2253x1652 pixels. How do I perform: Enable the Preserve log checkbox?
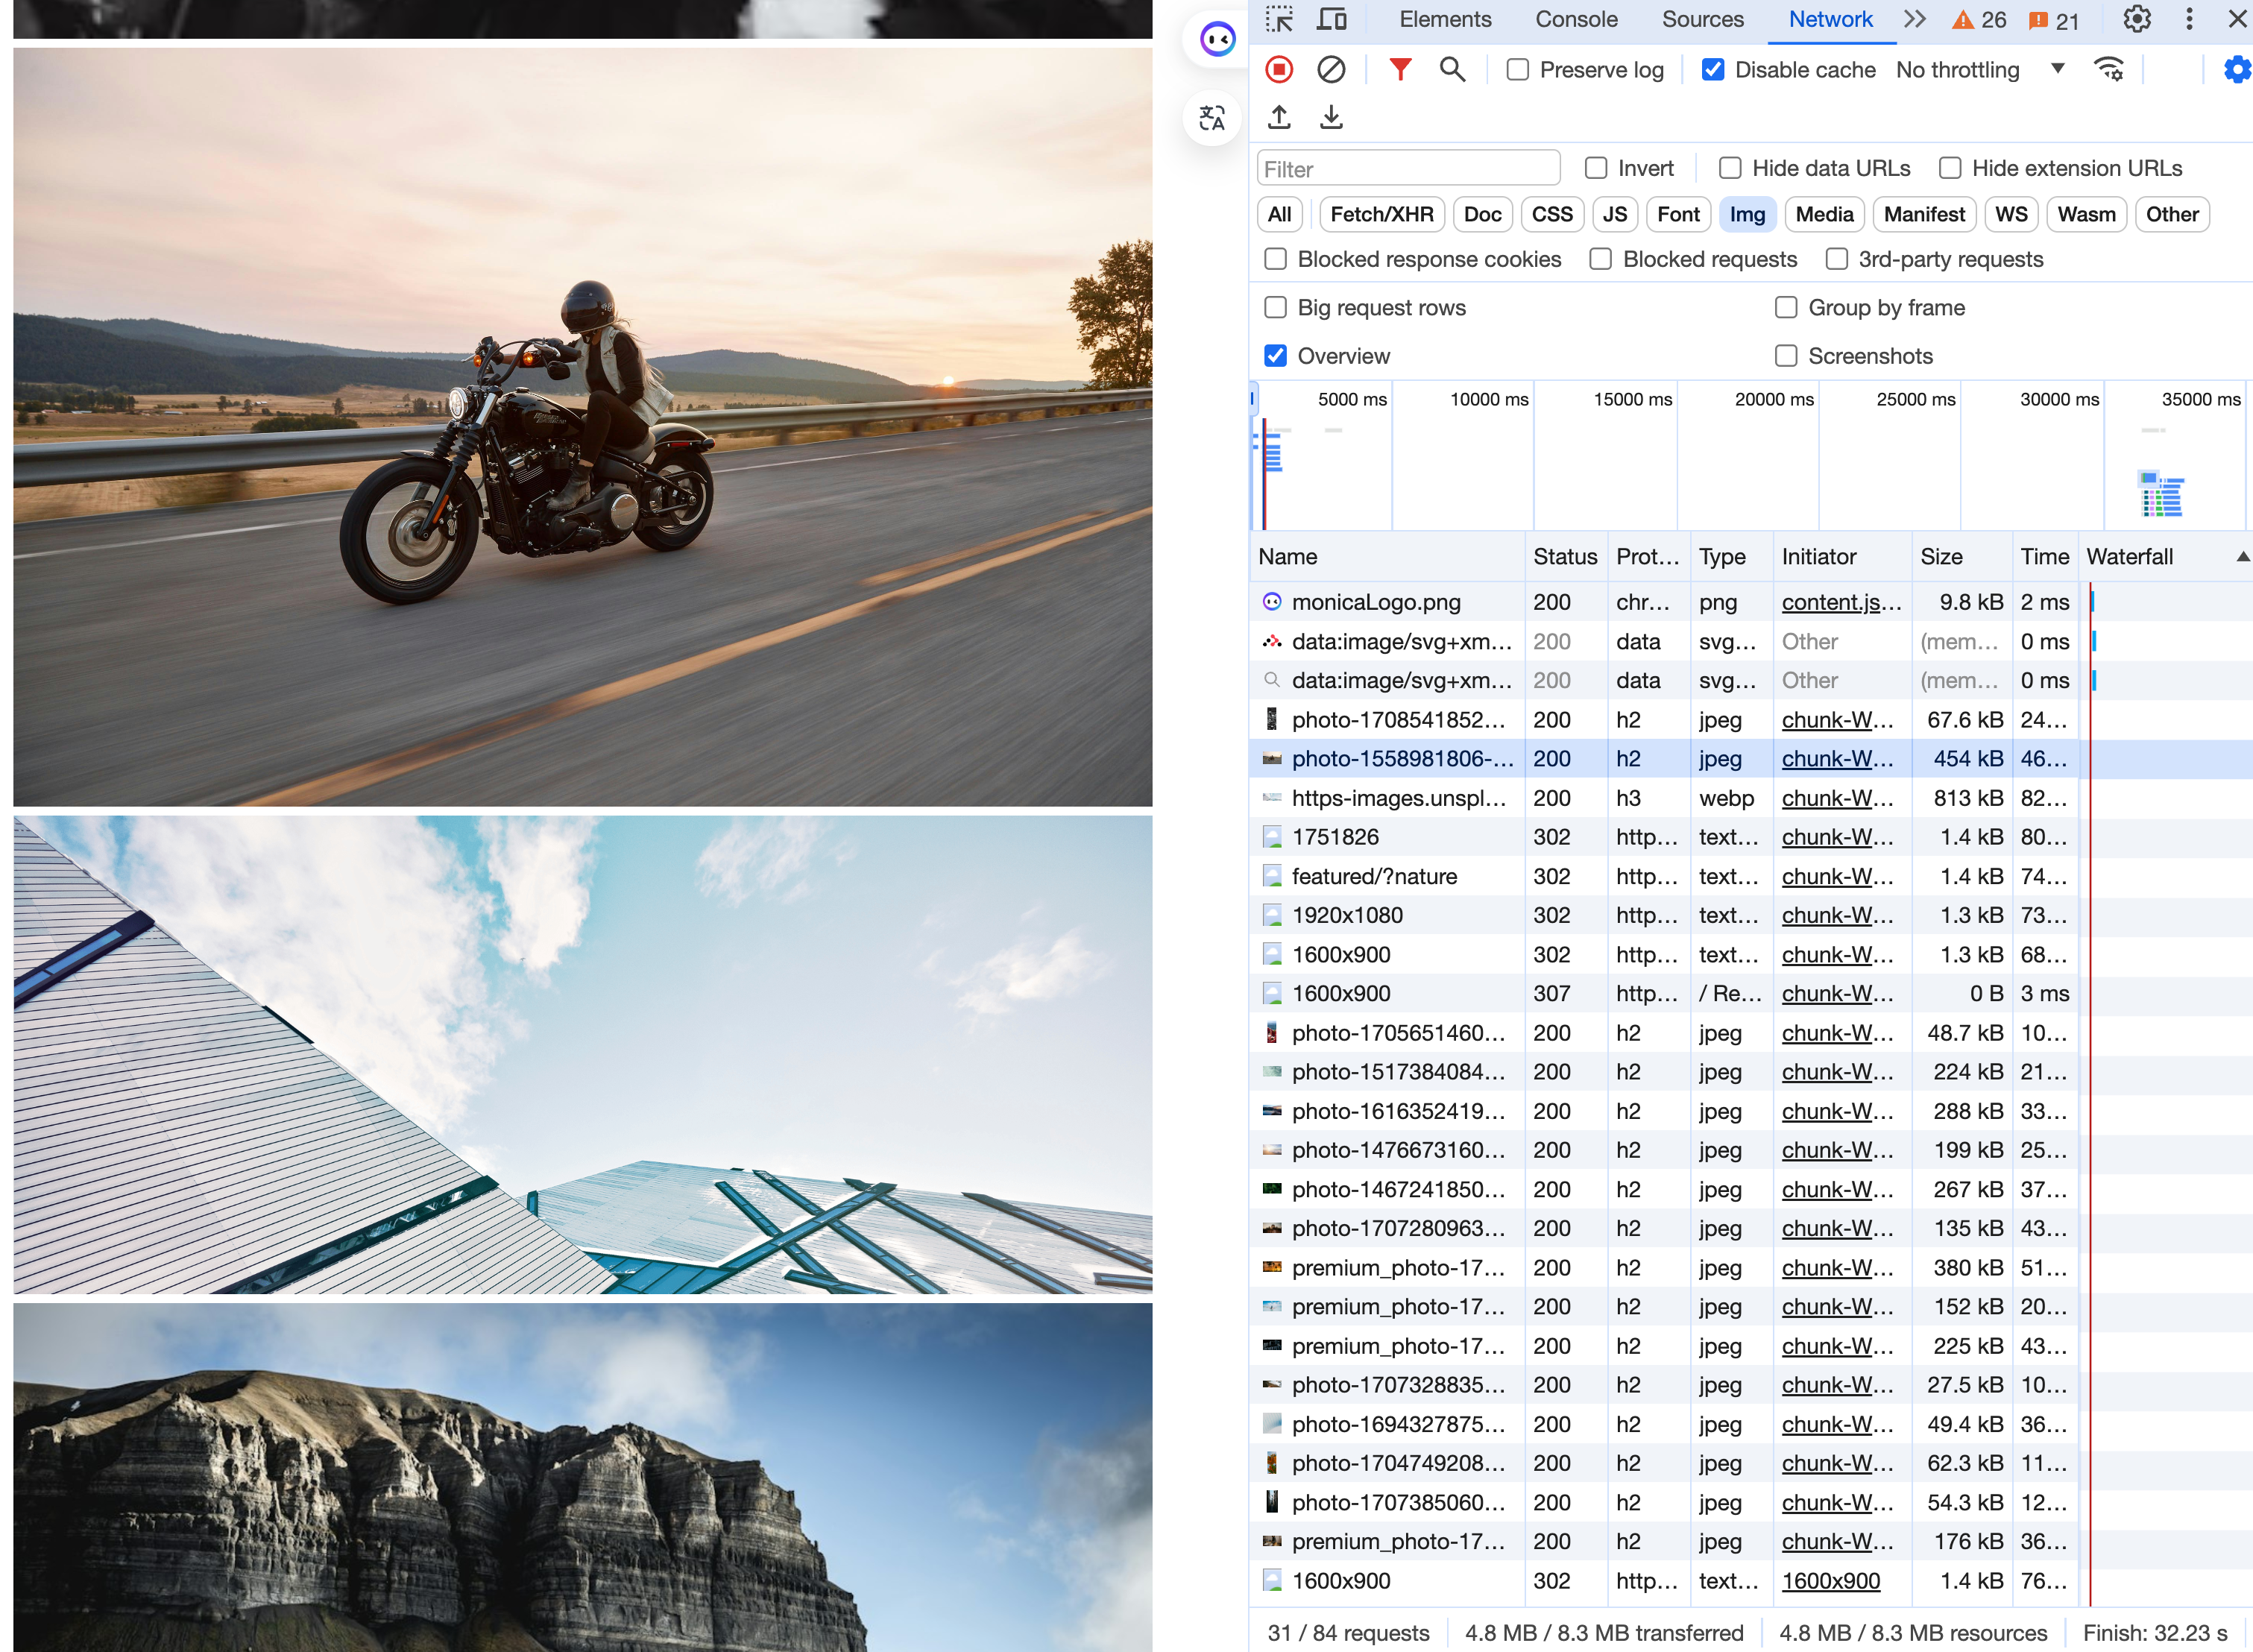[1518, 69]
